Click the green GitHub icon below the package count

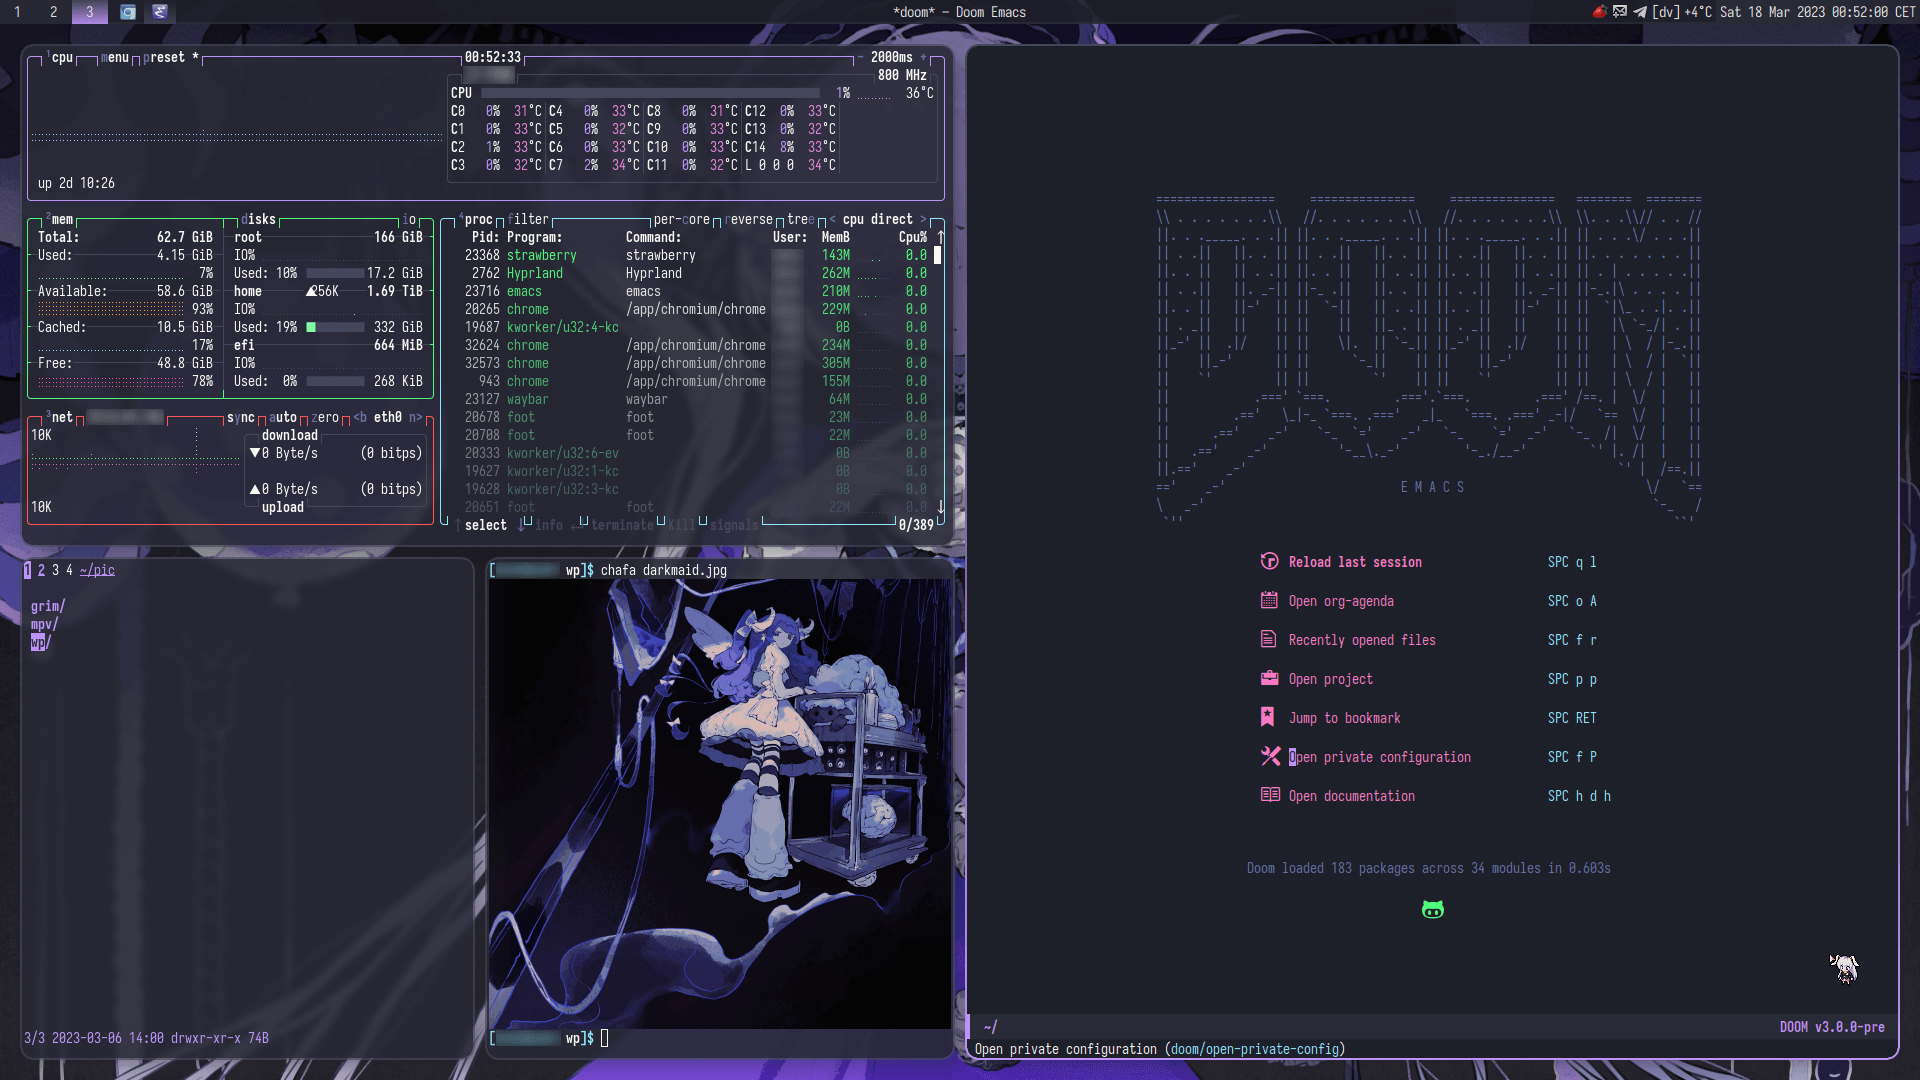pos(1432,909)
